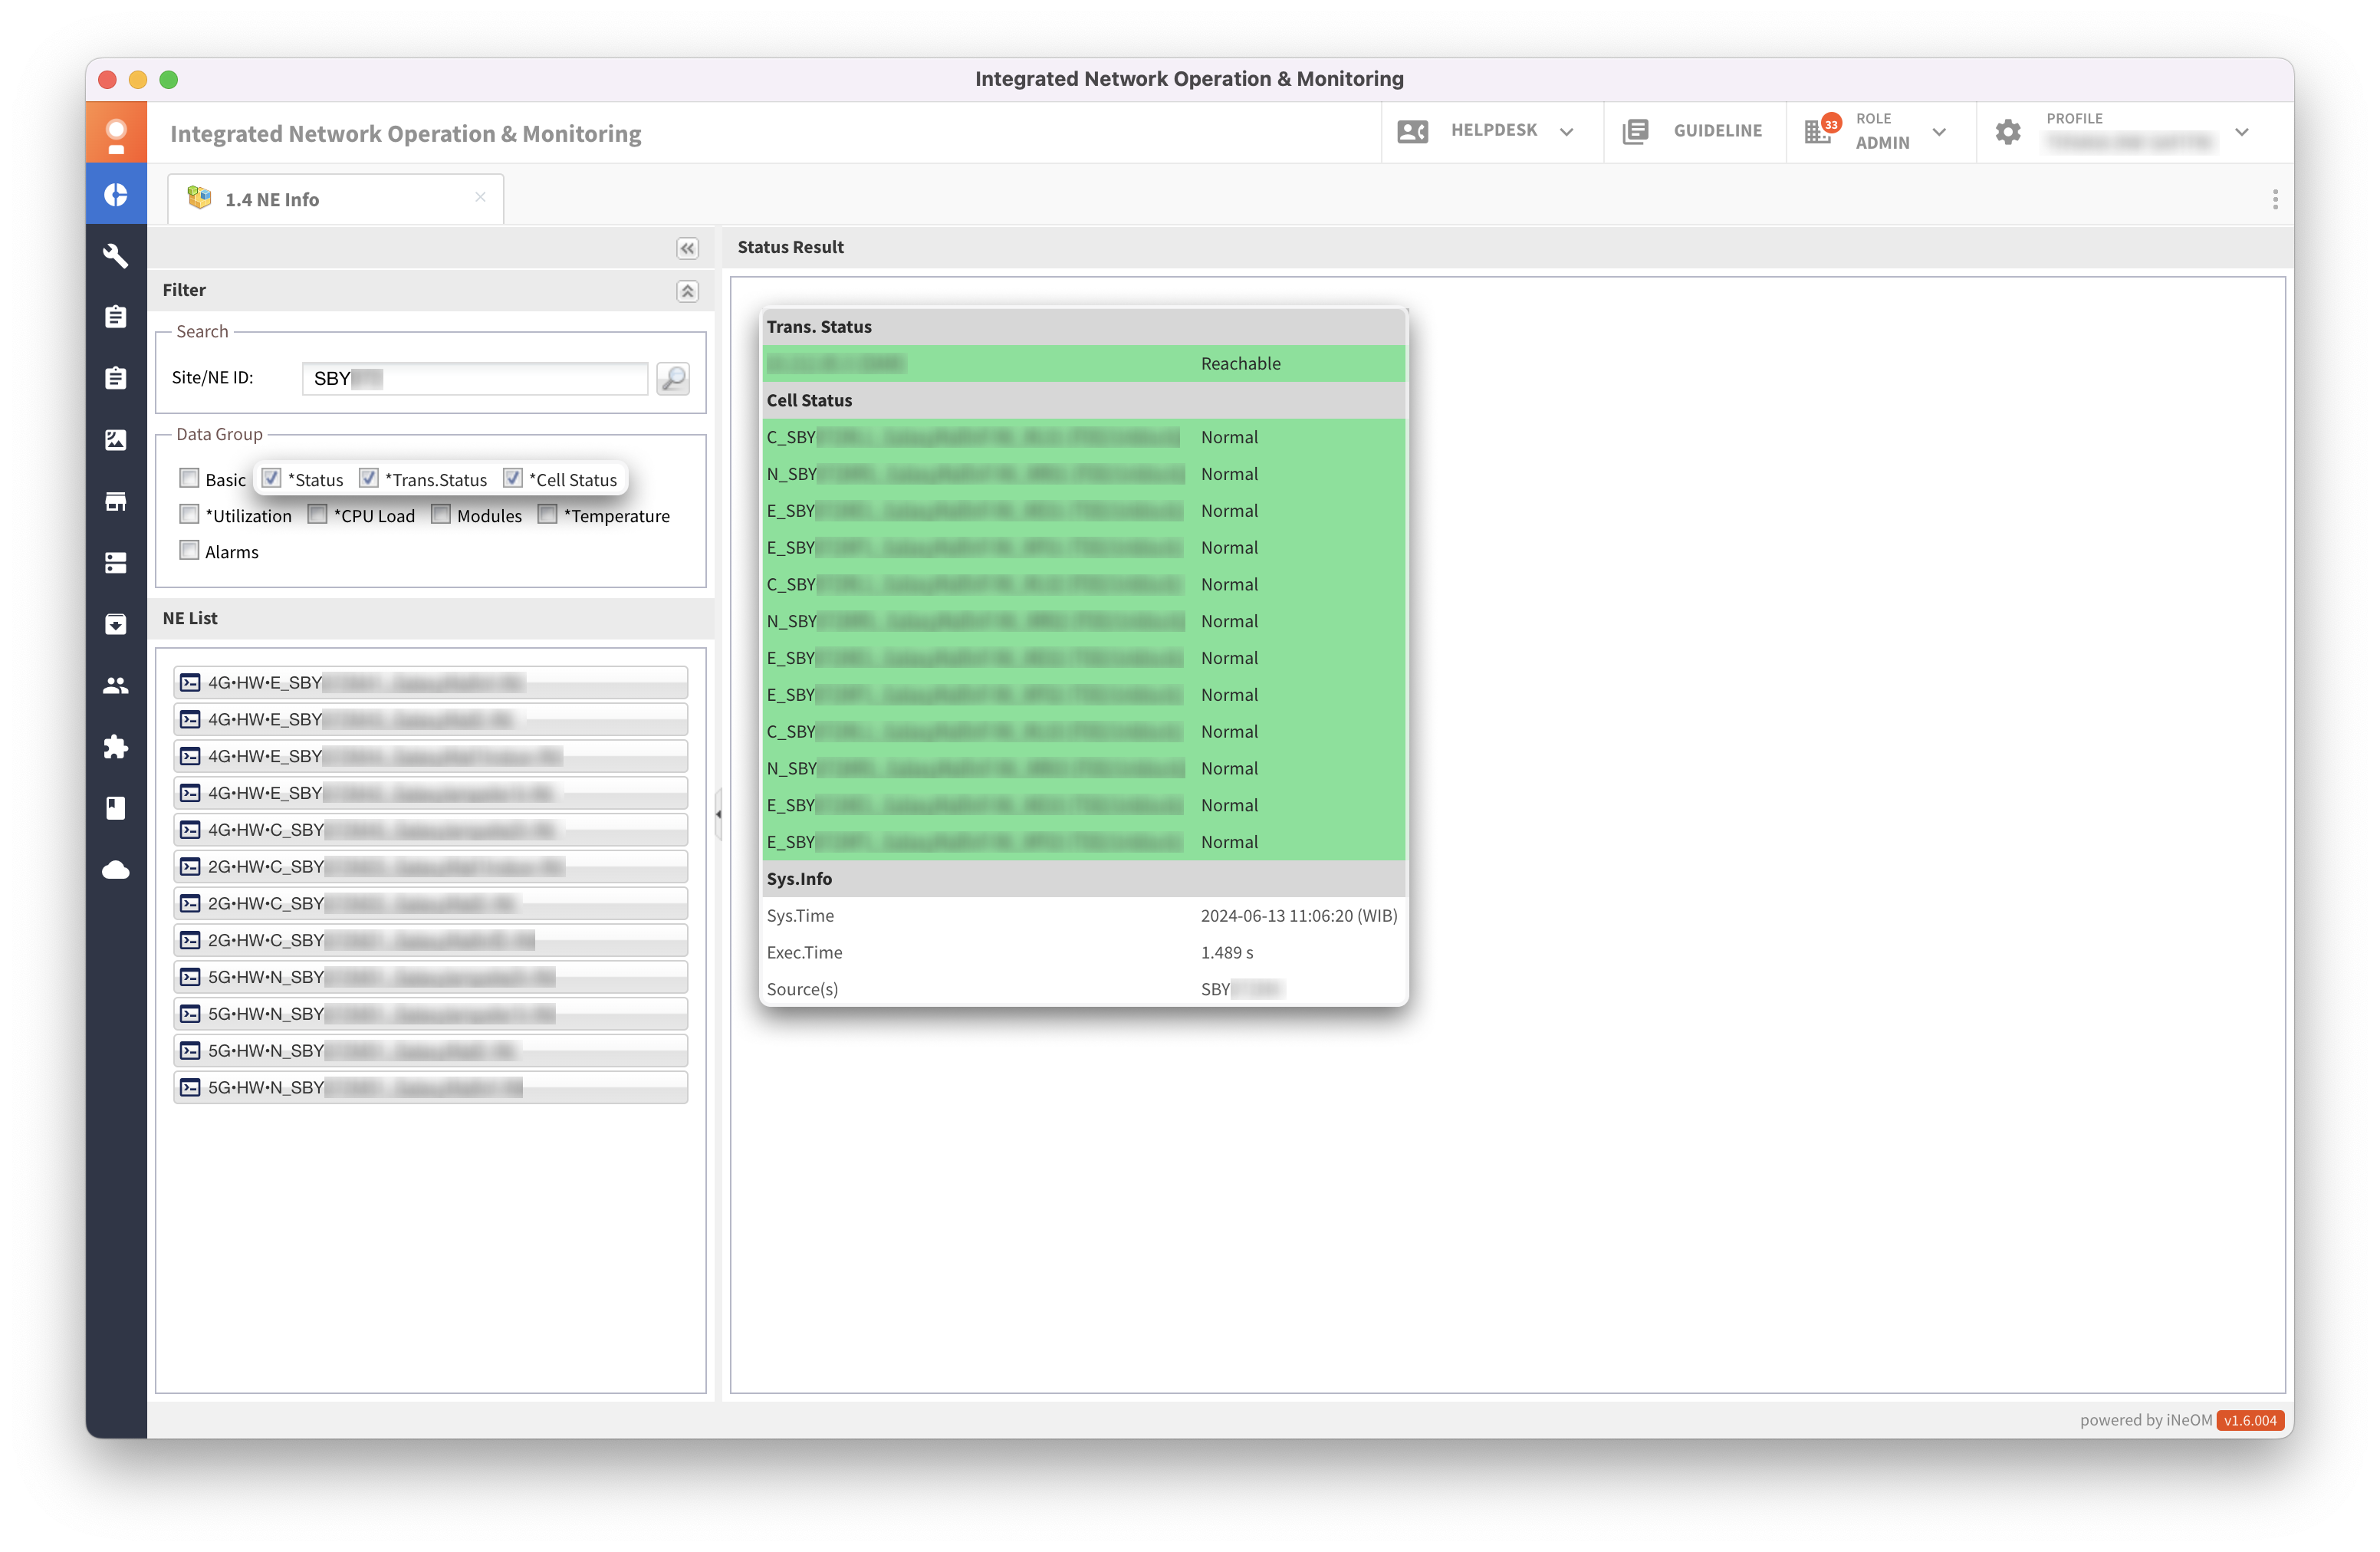Click the PROFILE label
Image resolution: width=2380 pixels, height=1552 pixels.
(x=2074, y=119)
